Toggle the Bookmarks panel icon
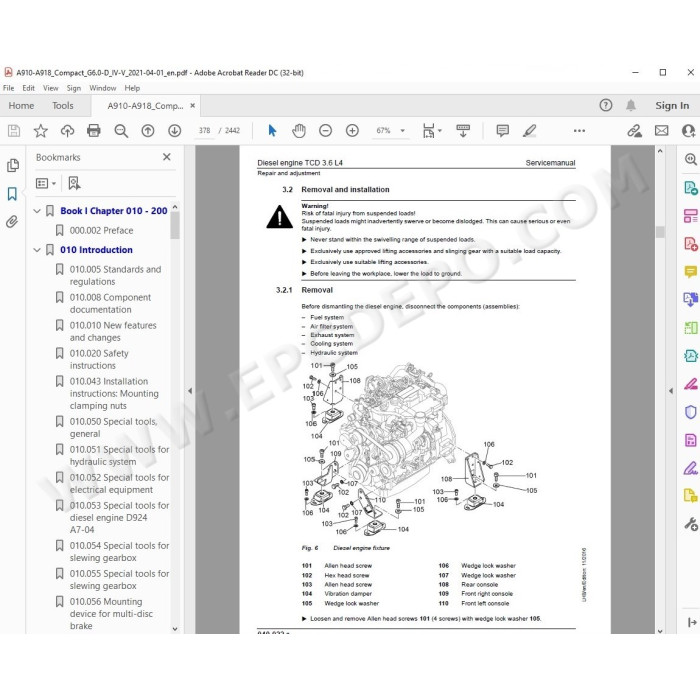 click(12, 194)
